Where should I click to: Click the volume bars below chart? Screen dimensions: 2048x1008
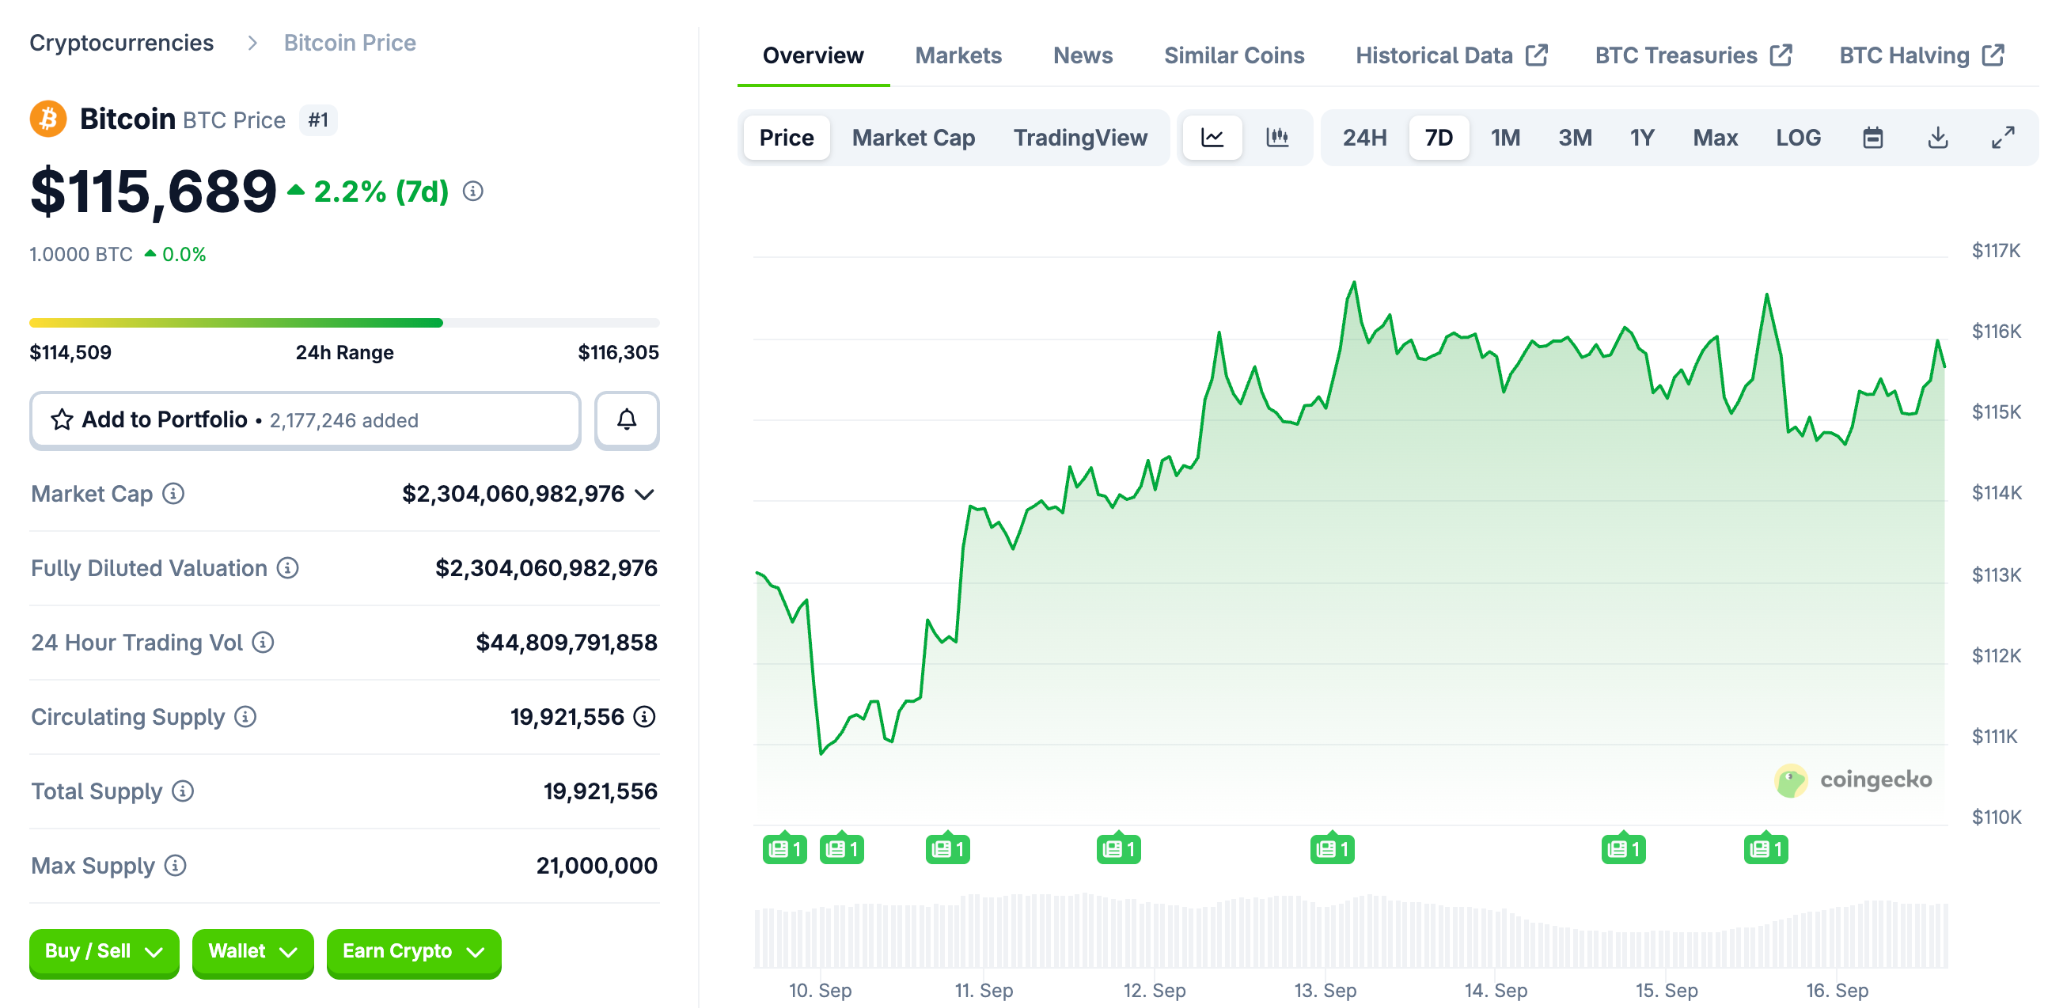pyautogui.click(x=1351, y=932)
